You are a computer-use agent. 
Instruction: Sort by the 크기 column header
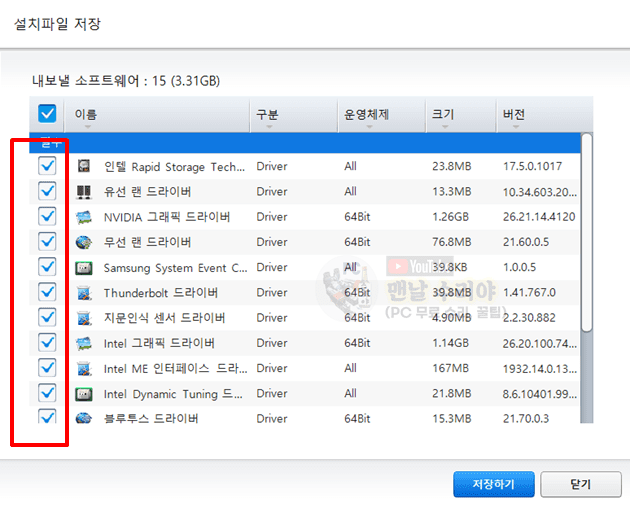coord(461,115)
